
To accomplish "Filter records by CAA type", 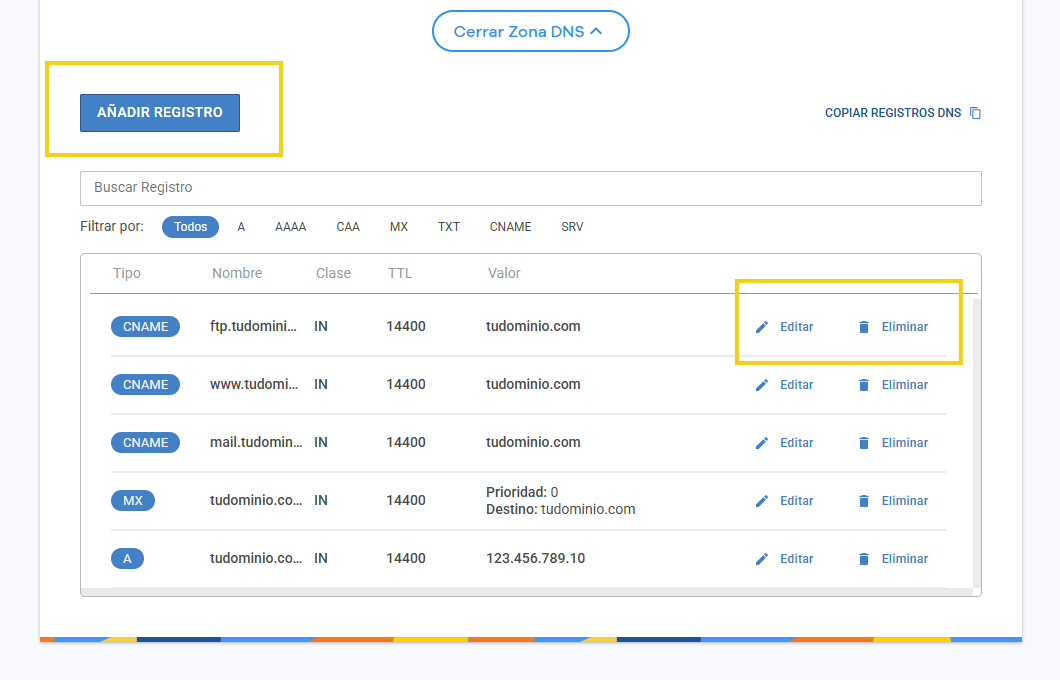I will (x=348, y=227).
